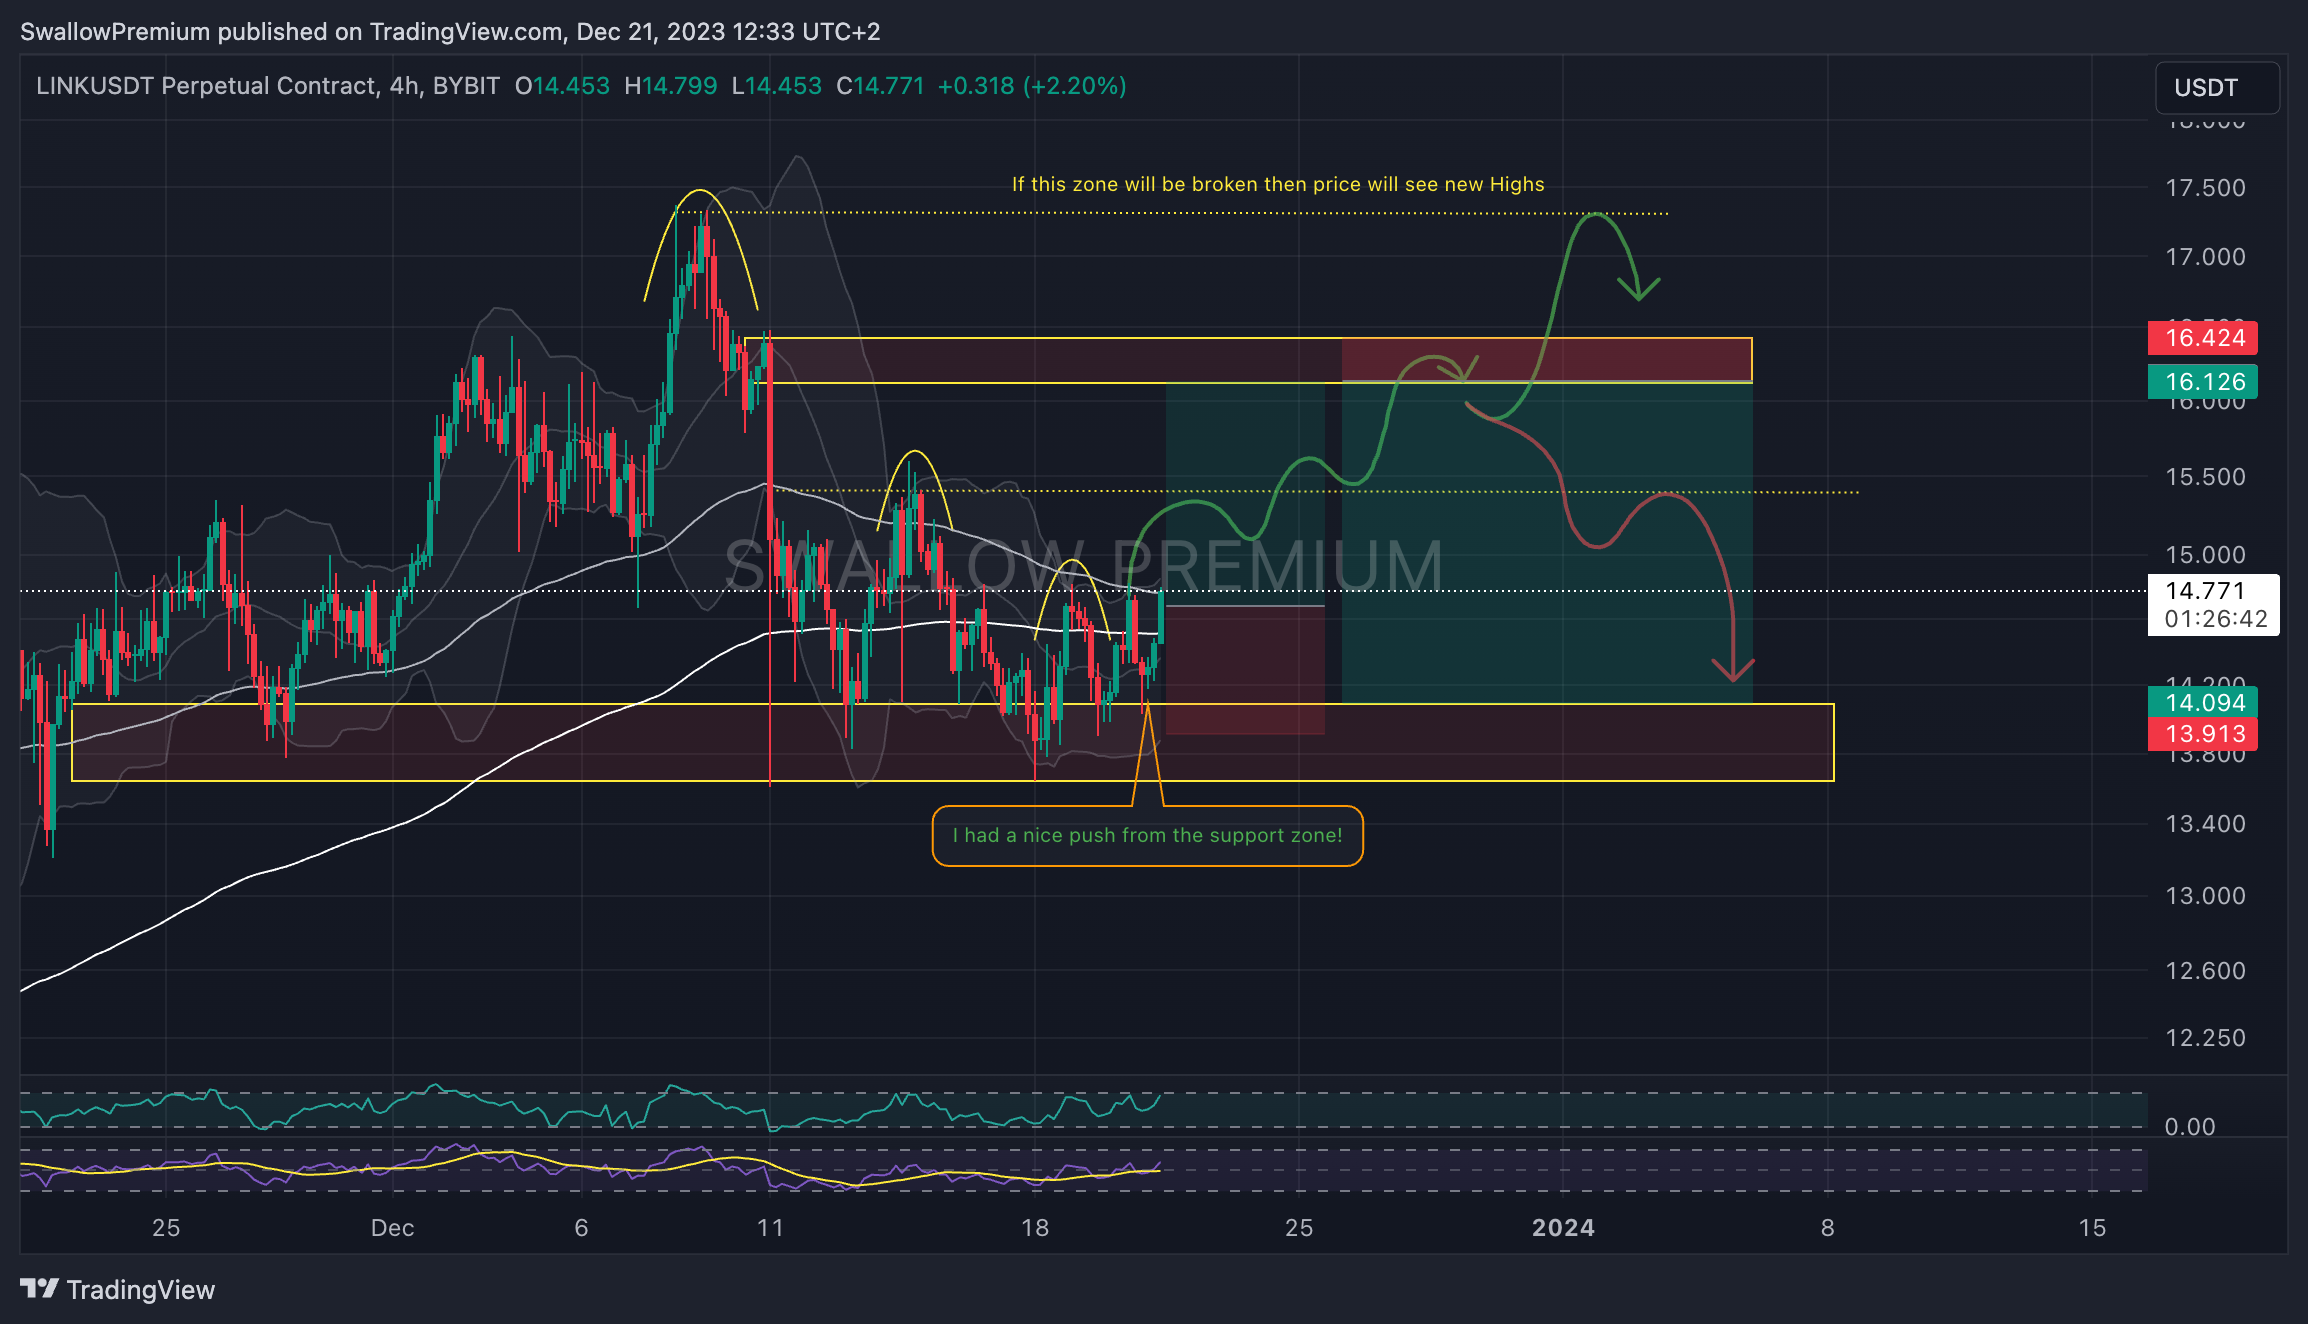
Task: Click the 18 date label on time axis
Action: (1035, 1228)
